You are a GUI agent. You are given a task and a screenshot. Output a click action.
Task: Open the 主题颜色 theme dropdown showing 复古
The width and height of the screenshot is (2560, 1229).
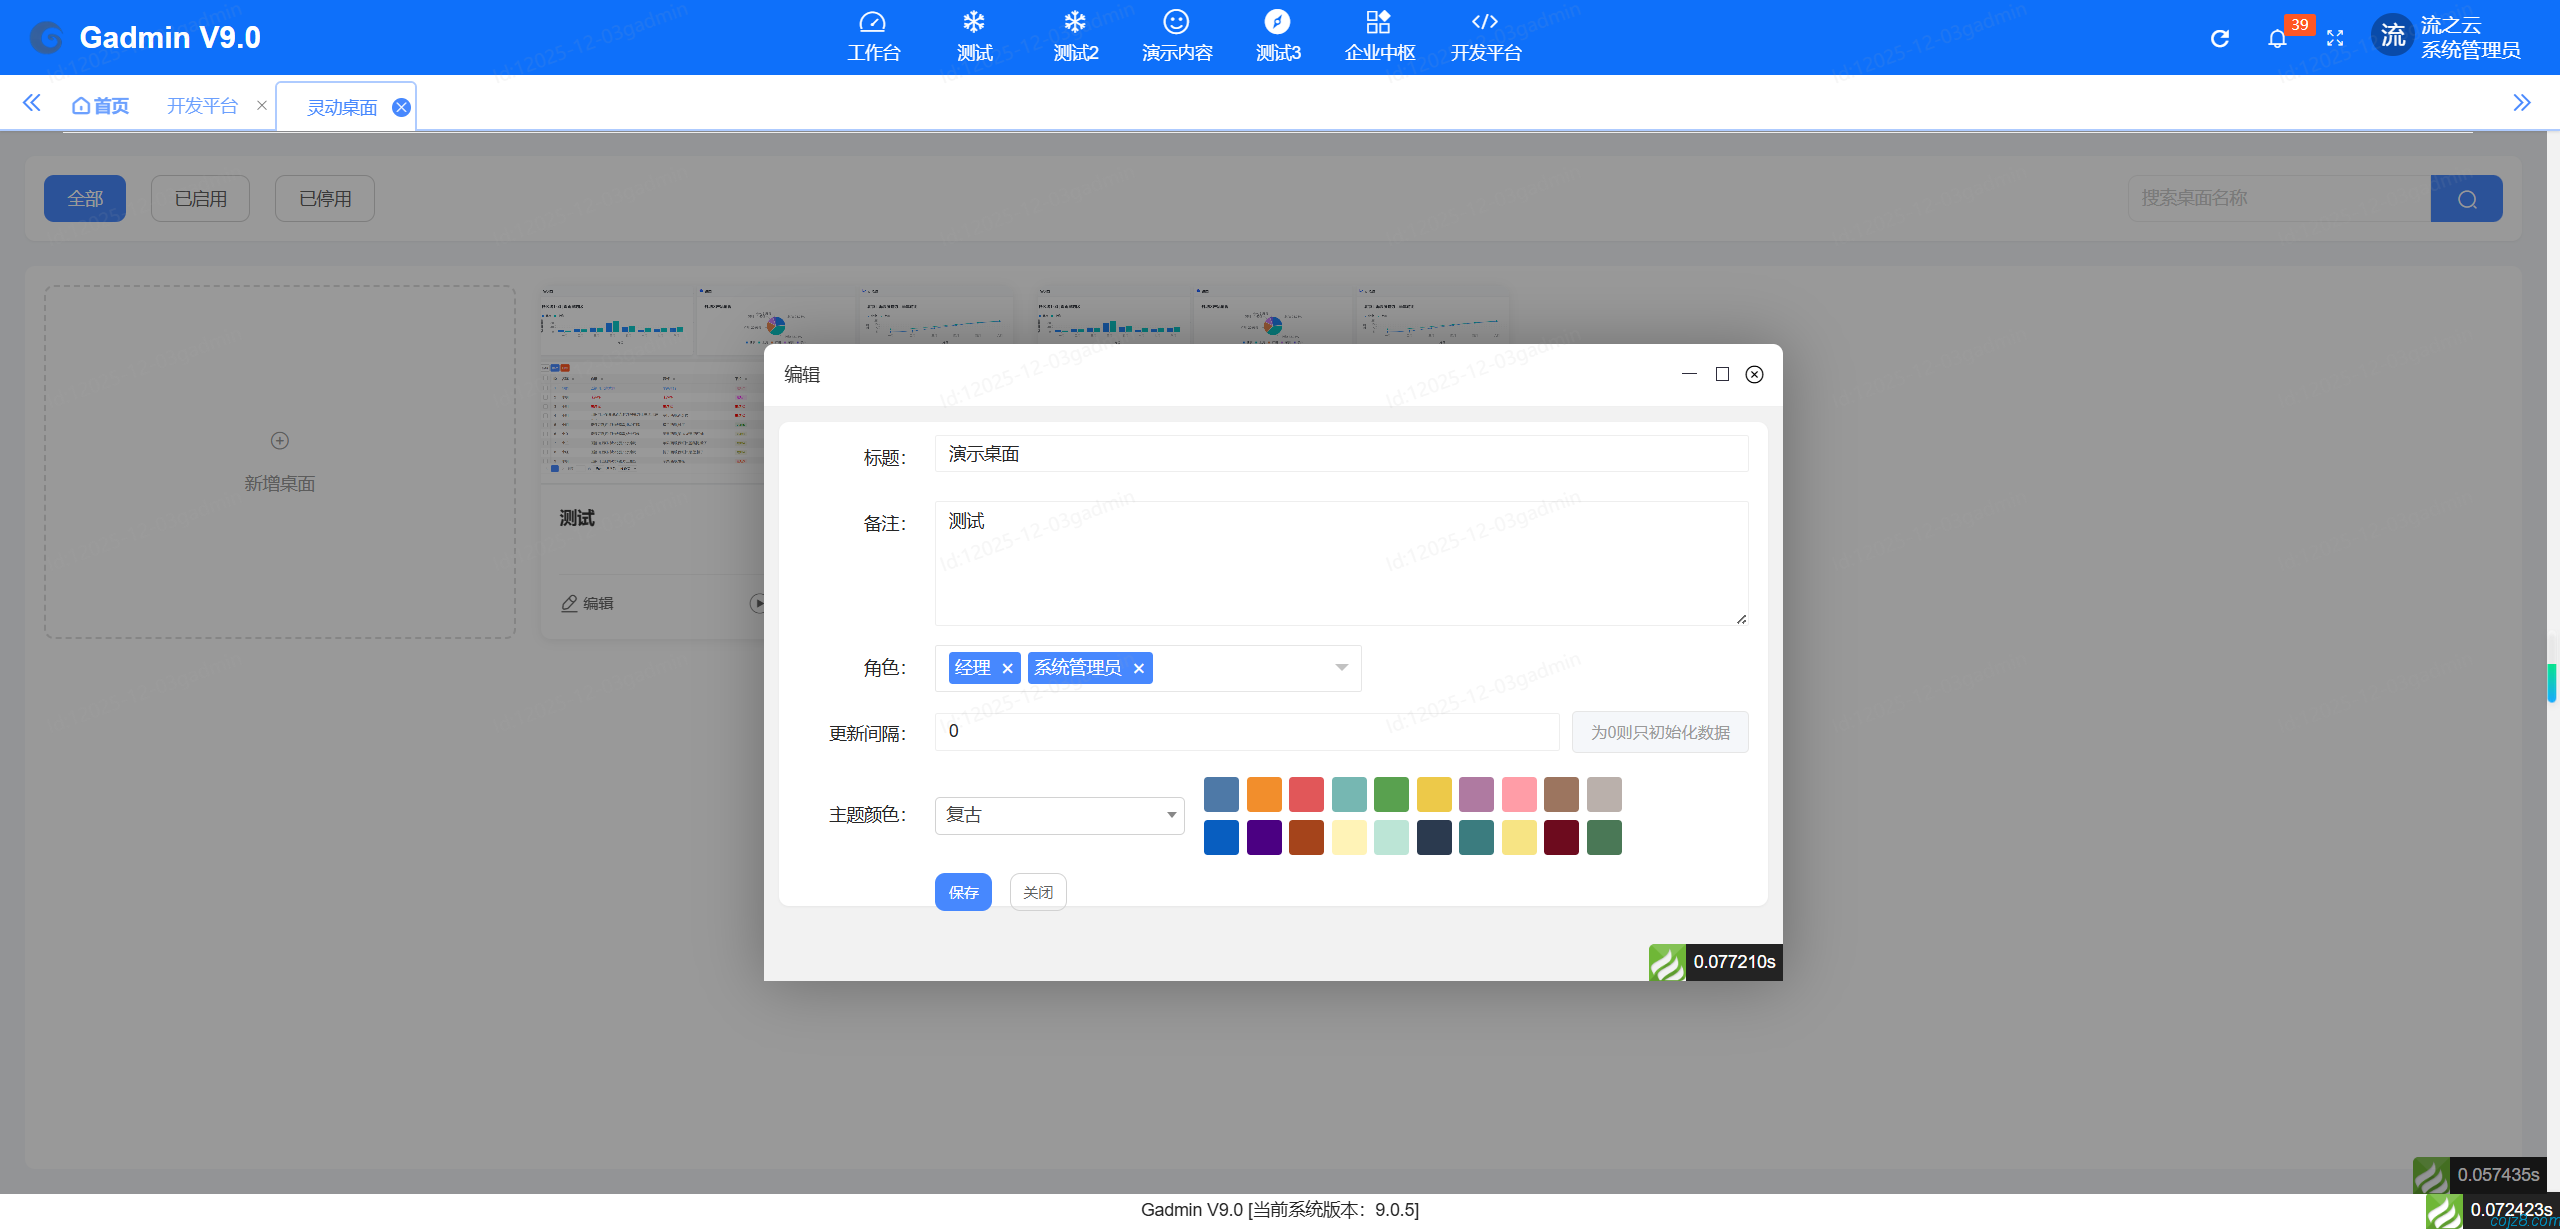click(1058, 815)
